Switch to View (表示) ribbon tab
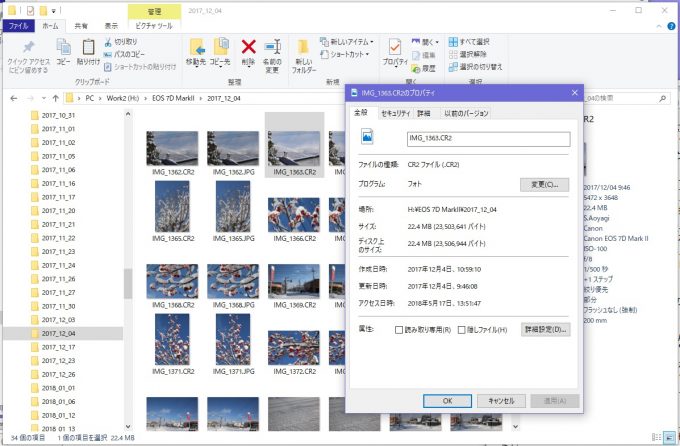 tap(111, 26)
